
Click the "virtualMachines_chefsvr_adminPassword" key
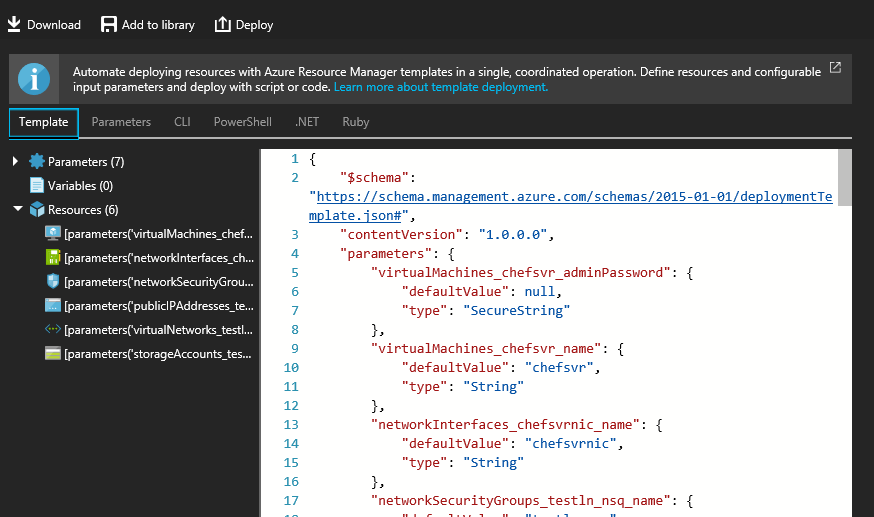click(521, 272)
